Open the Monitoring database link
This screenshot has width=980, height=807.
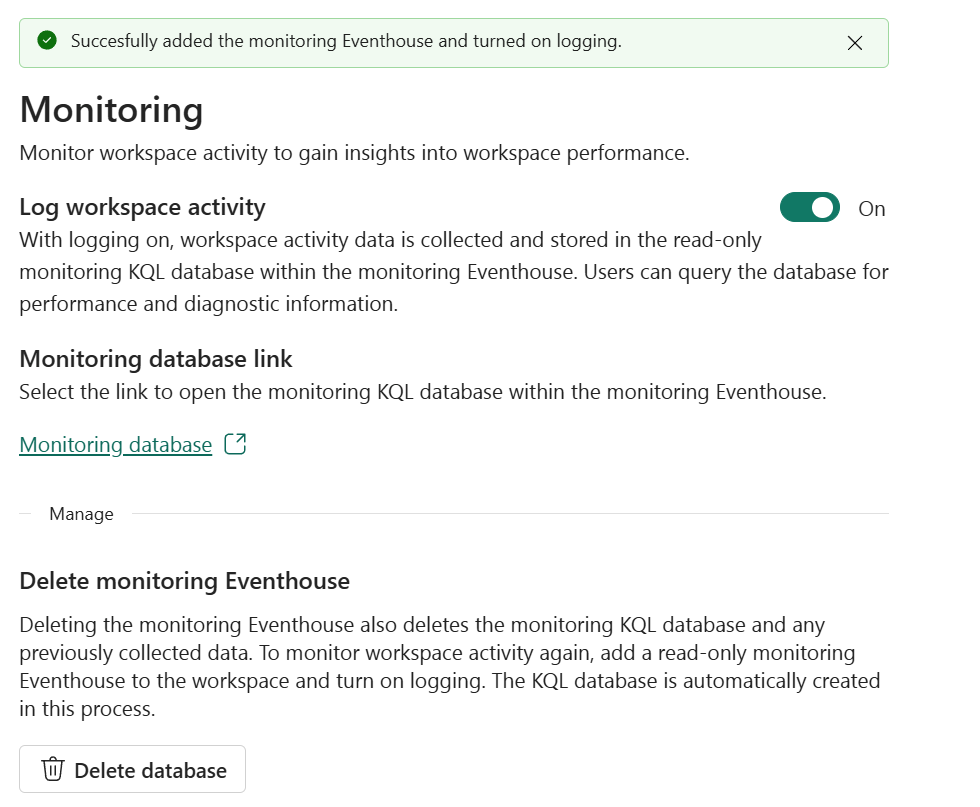tap(116, 445)
